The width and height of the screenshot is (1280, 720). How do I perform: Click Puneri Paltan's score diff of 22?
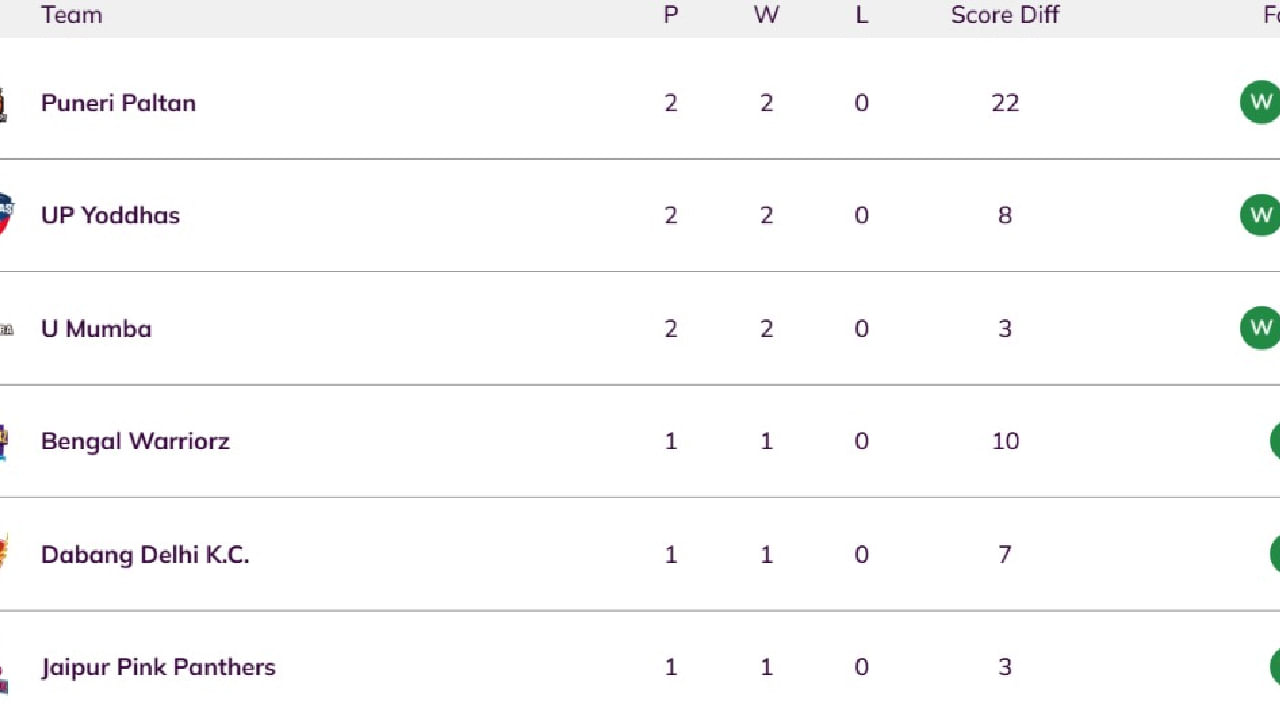pyautogui.click(x=1005, y=103)
